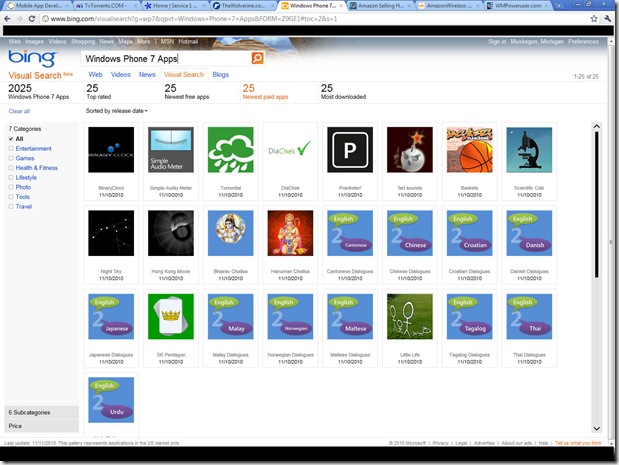
Task: Select the Chinese Dialogues app icon
Action: click(410, 233)
